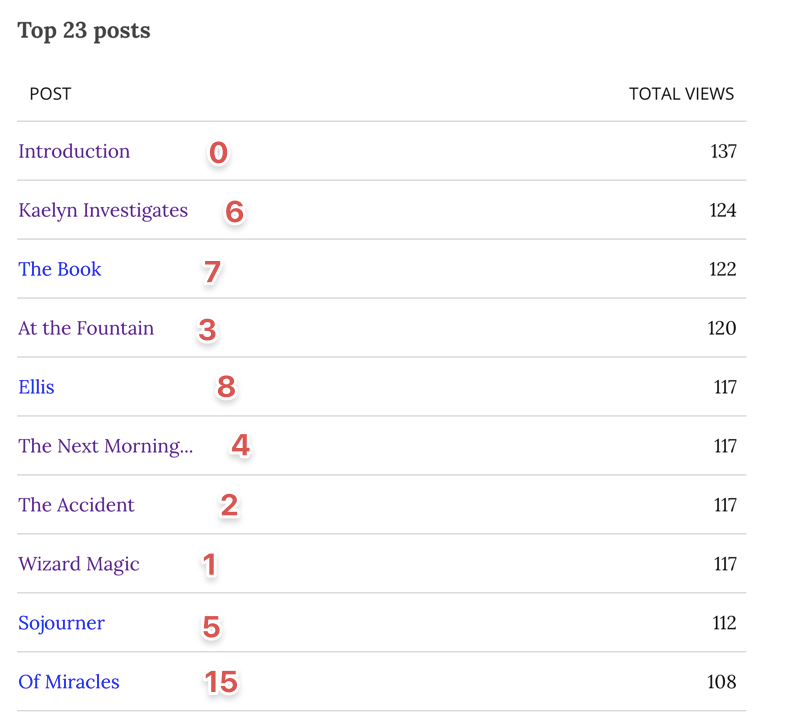Image resolution: width=805 pixels, height=712 pixels.
Task: Click the red number 15 annotation
Action: (221, 683)
